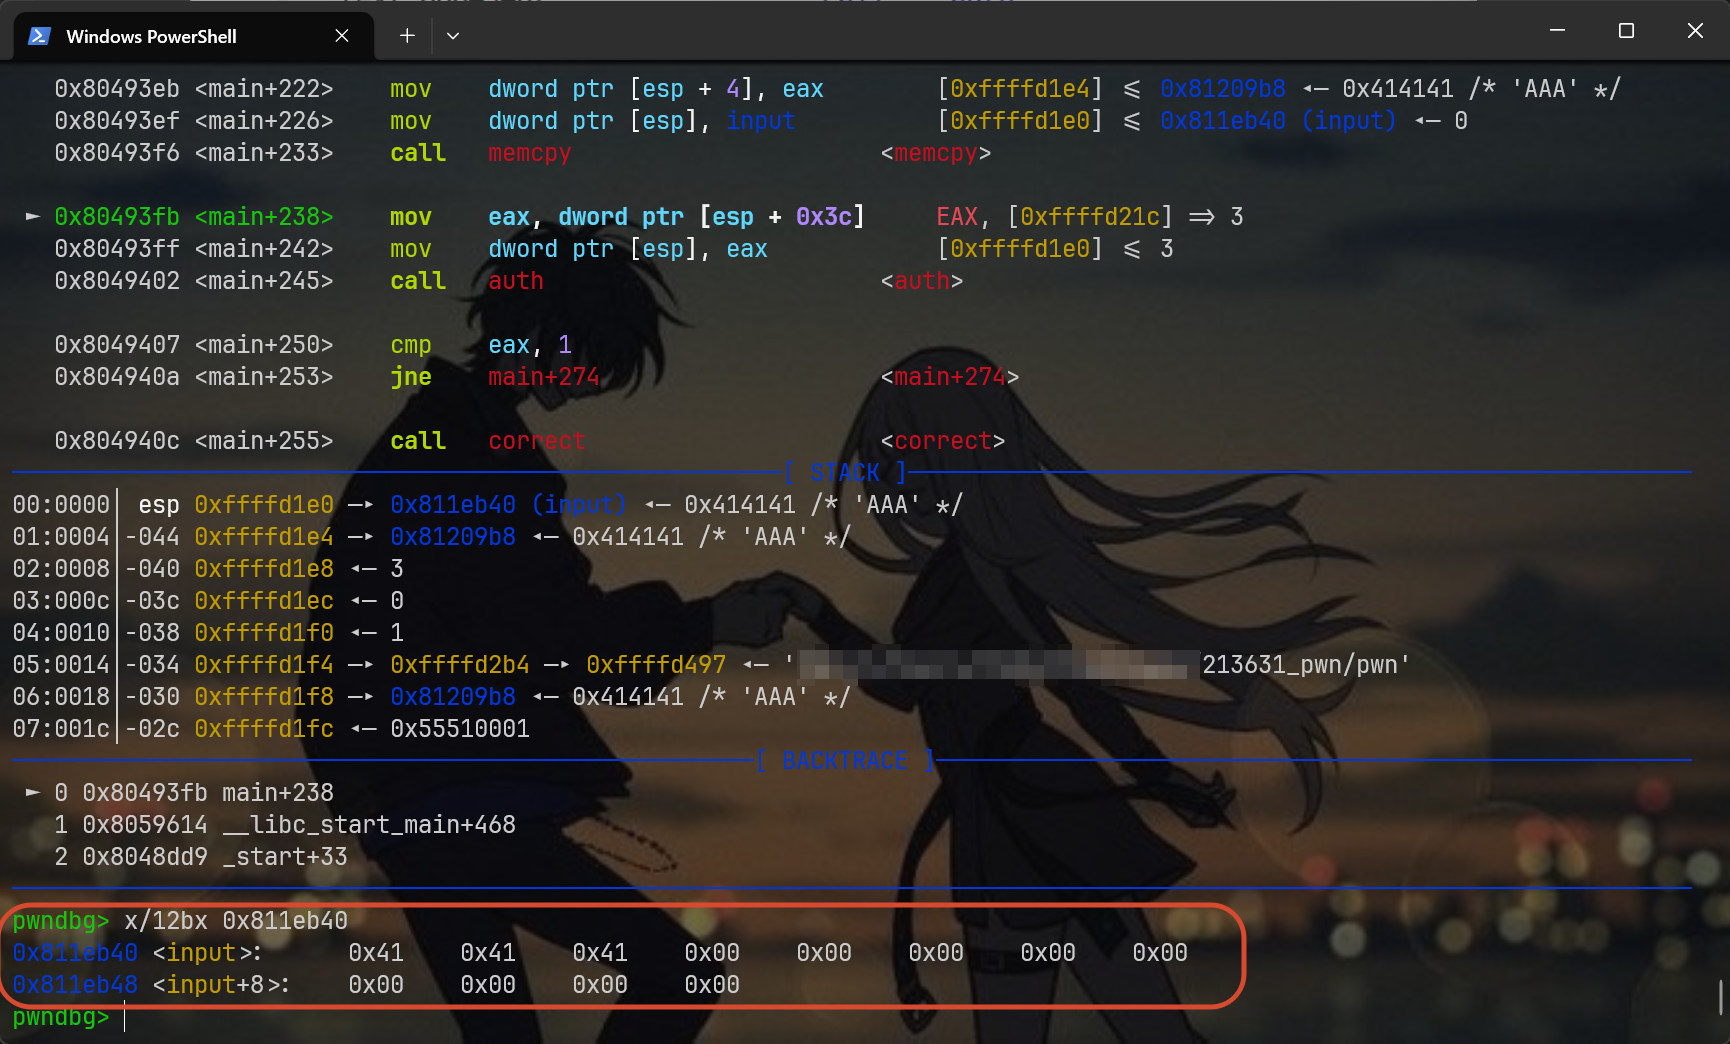Click pointer 0xffffd2b4 in stack
This screenshot has width=1730, height=1044.
click(x=460, y=665)
